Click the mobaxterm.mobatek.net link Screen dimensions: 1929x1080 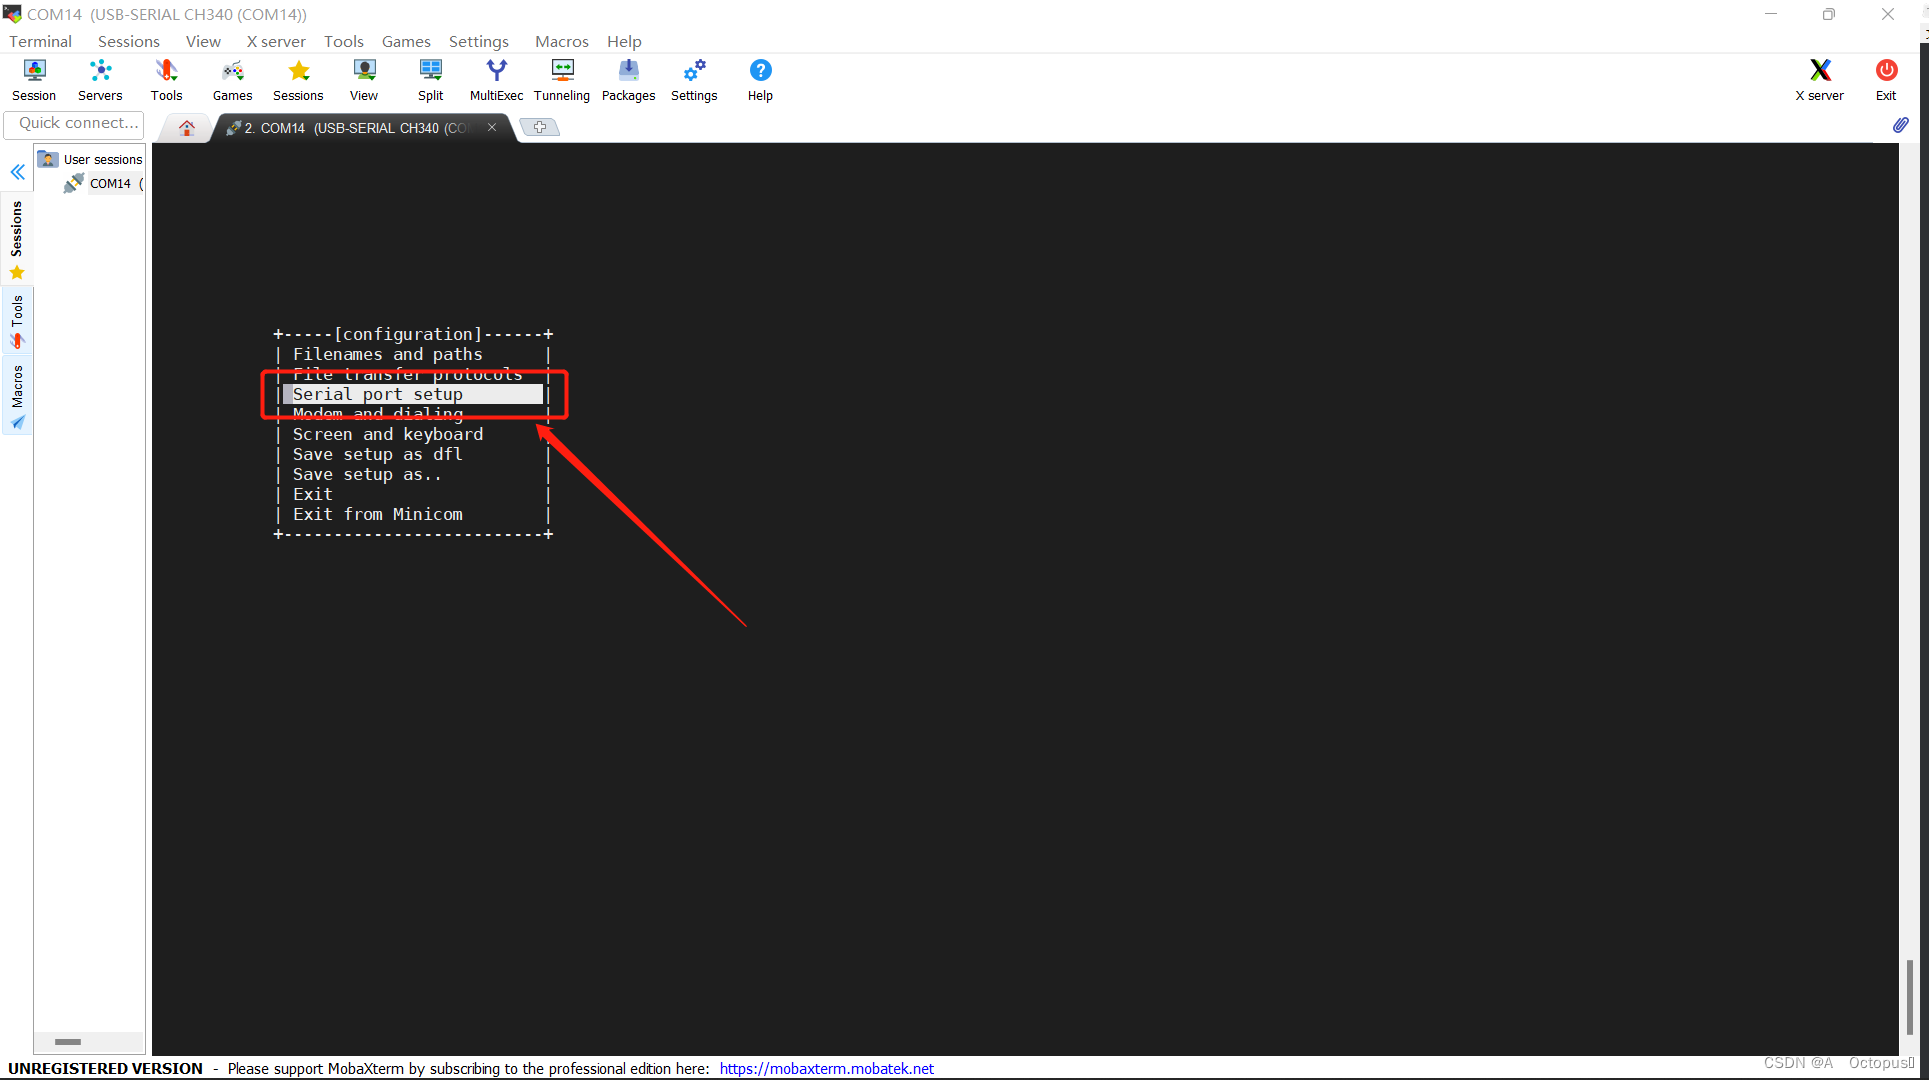point(827,1068)
